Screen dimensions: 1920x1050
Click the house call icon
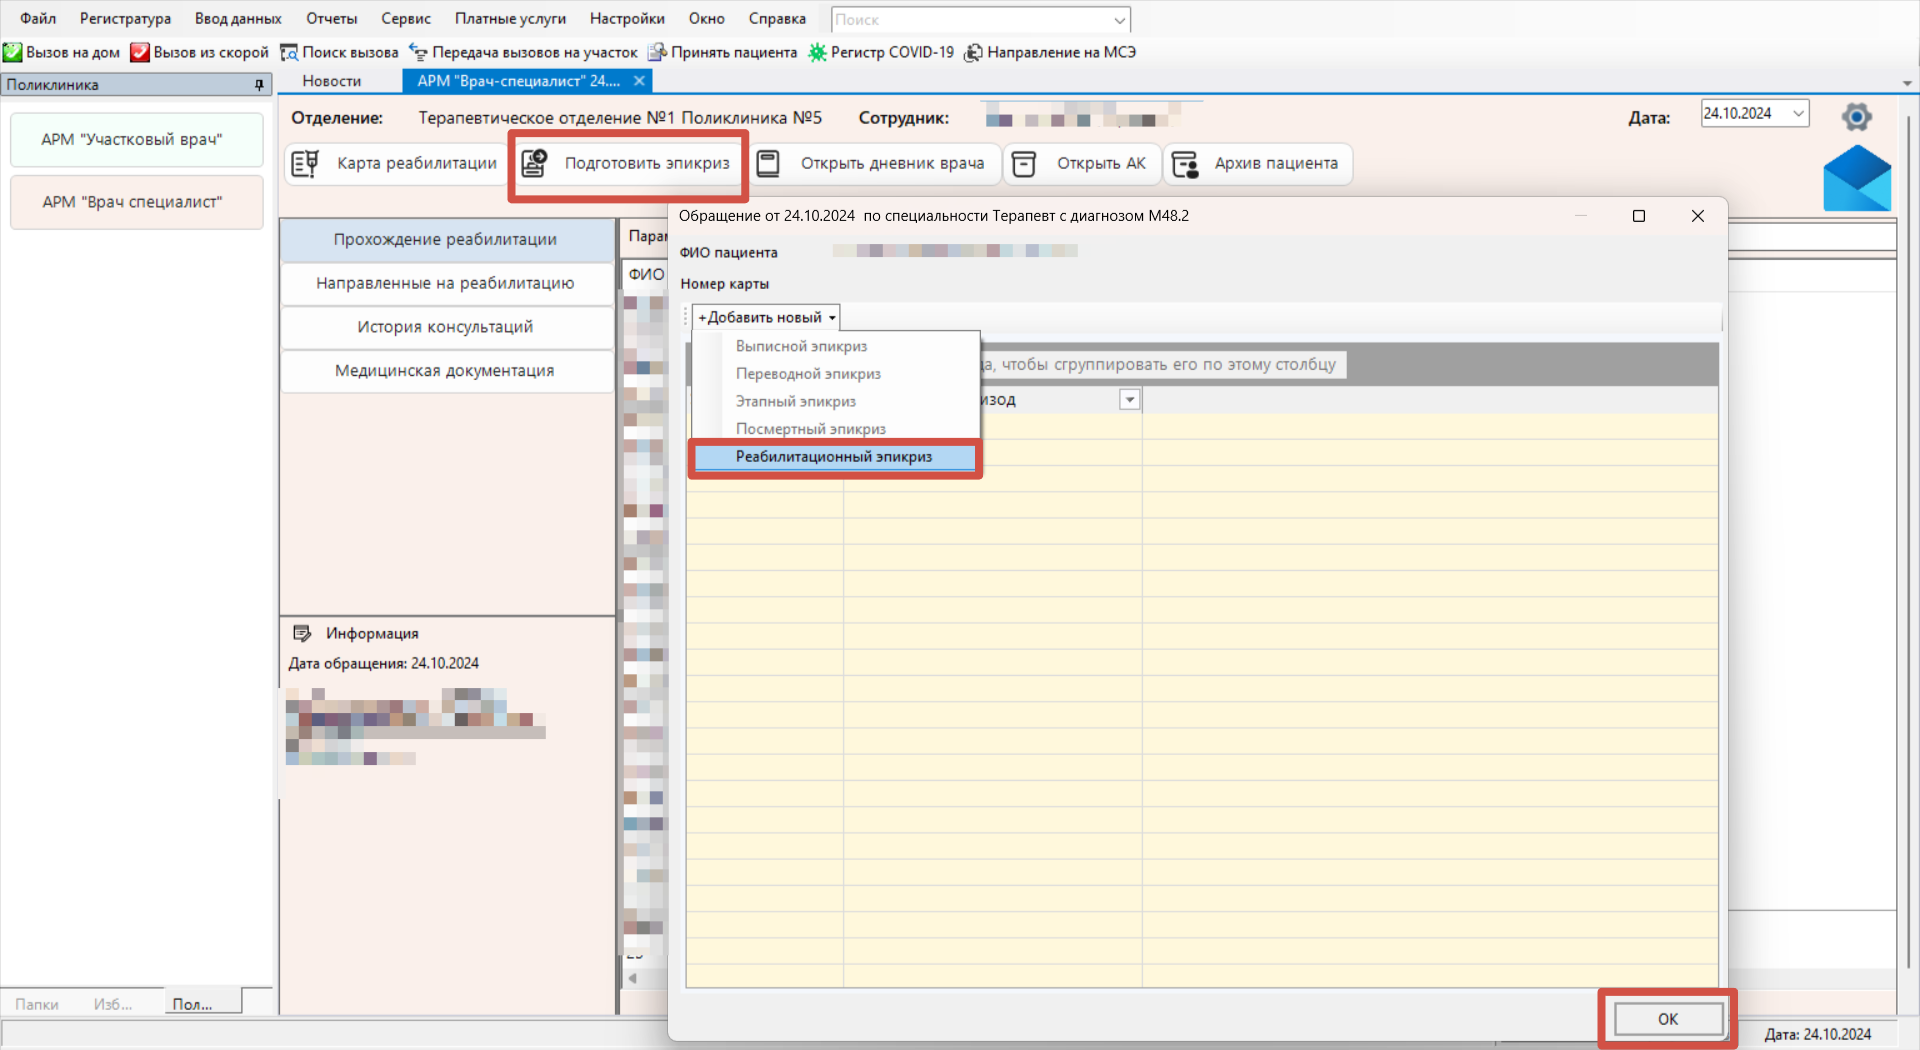[13, 52]
